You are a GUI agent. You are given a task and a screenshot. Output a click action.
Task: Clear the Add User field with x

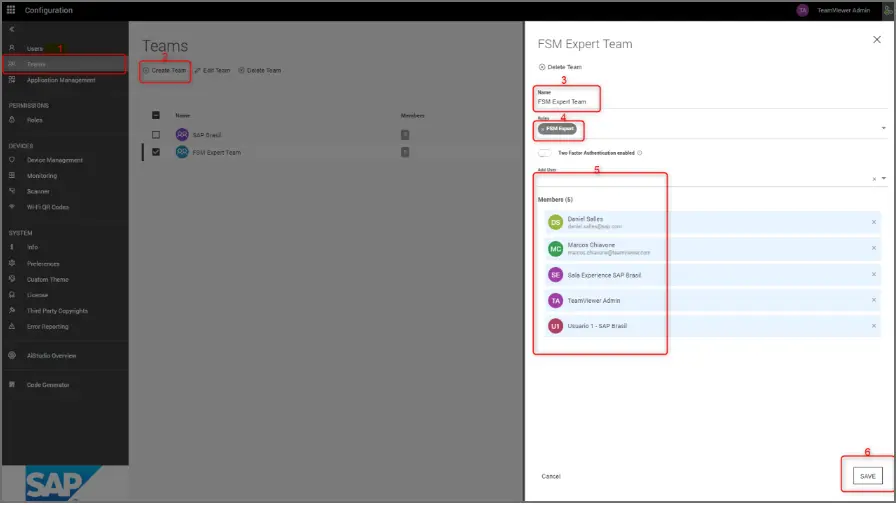coord(874,179)
